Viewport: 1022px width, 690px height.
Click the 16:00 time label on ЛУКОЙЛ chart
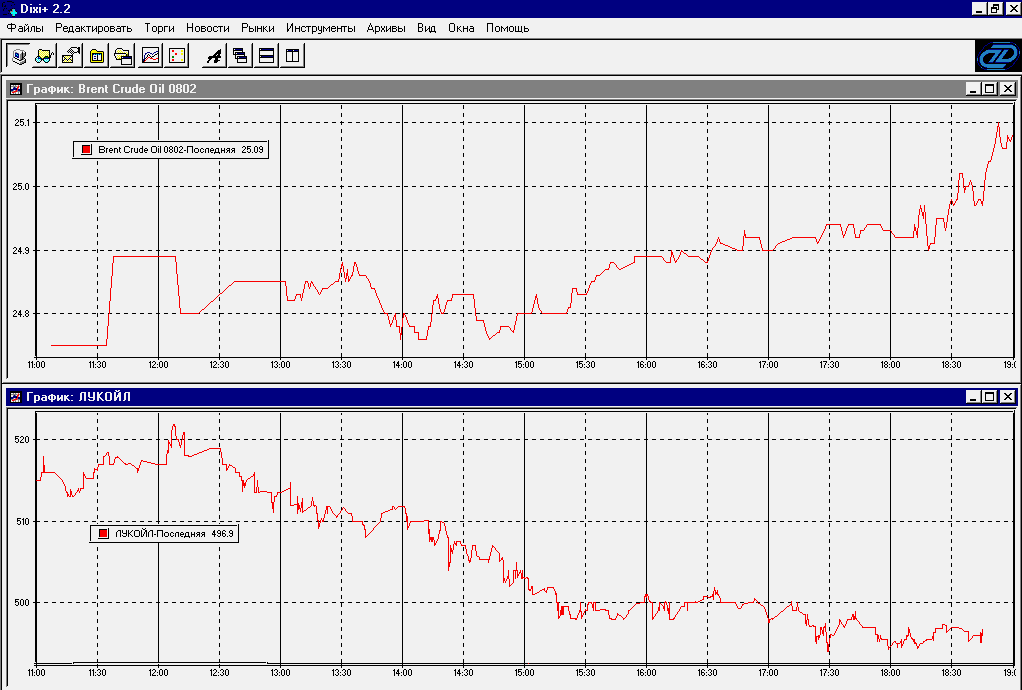pos(647,672)
